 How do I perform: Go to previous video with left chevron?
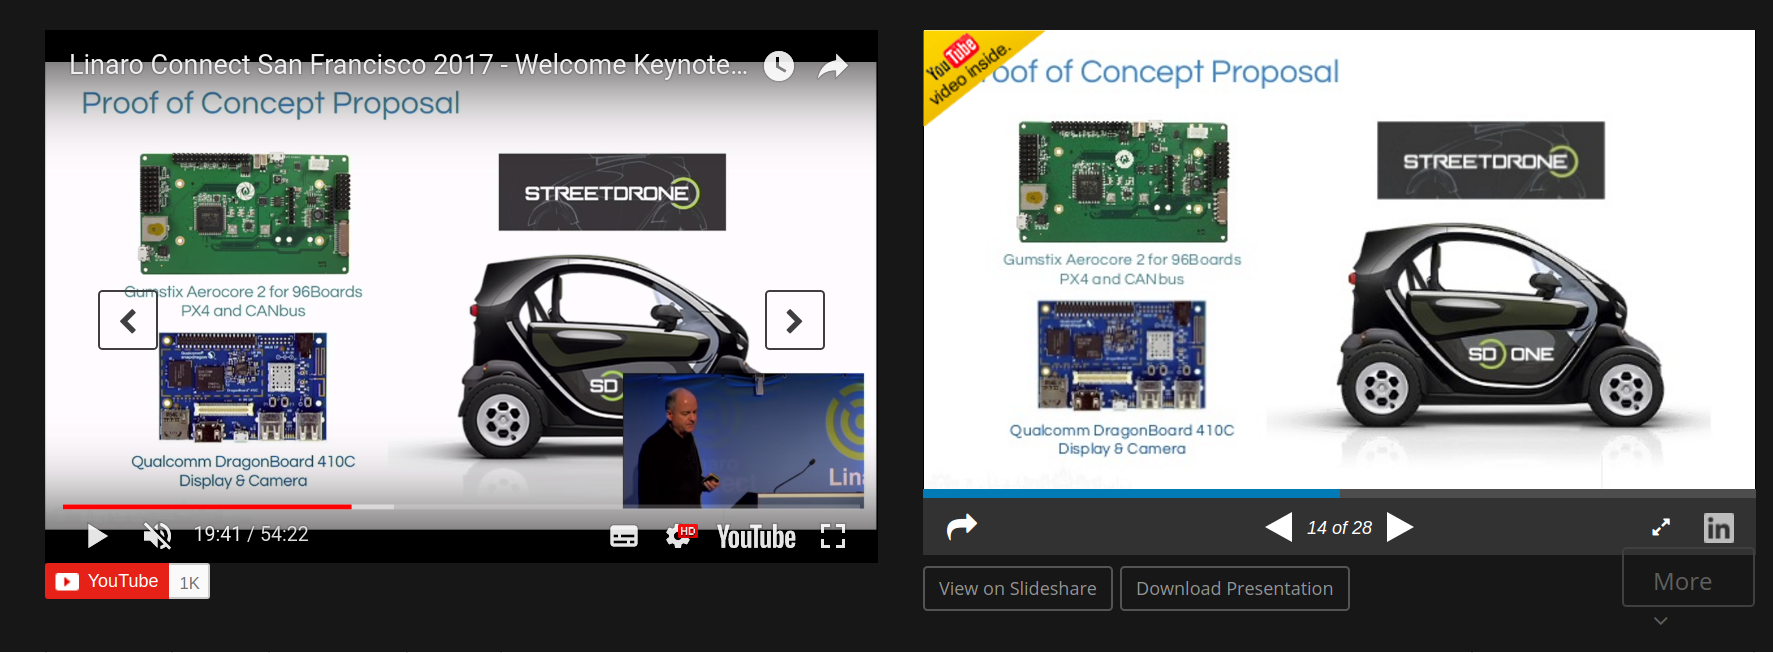pos(128,320)
